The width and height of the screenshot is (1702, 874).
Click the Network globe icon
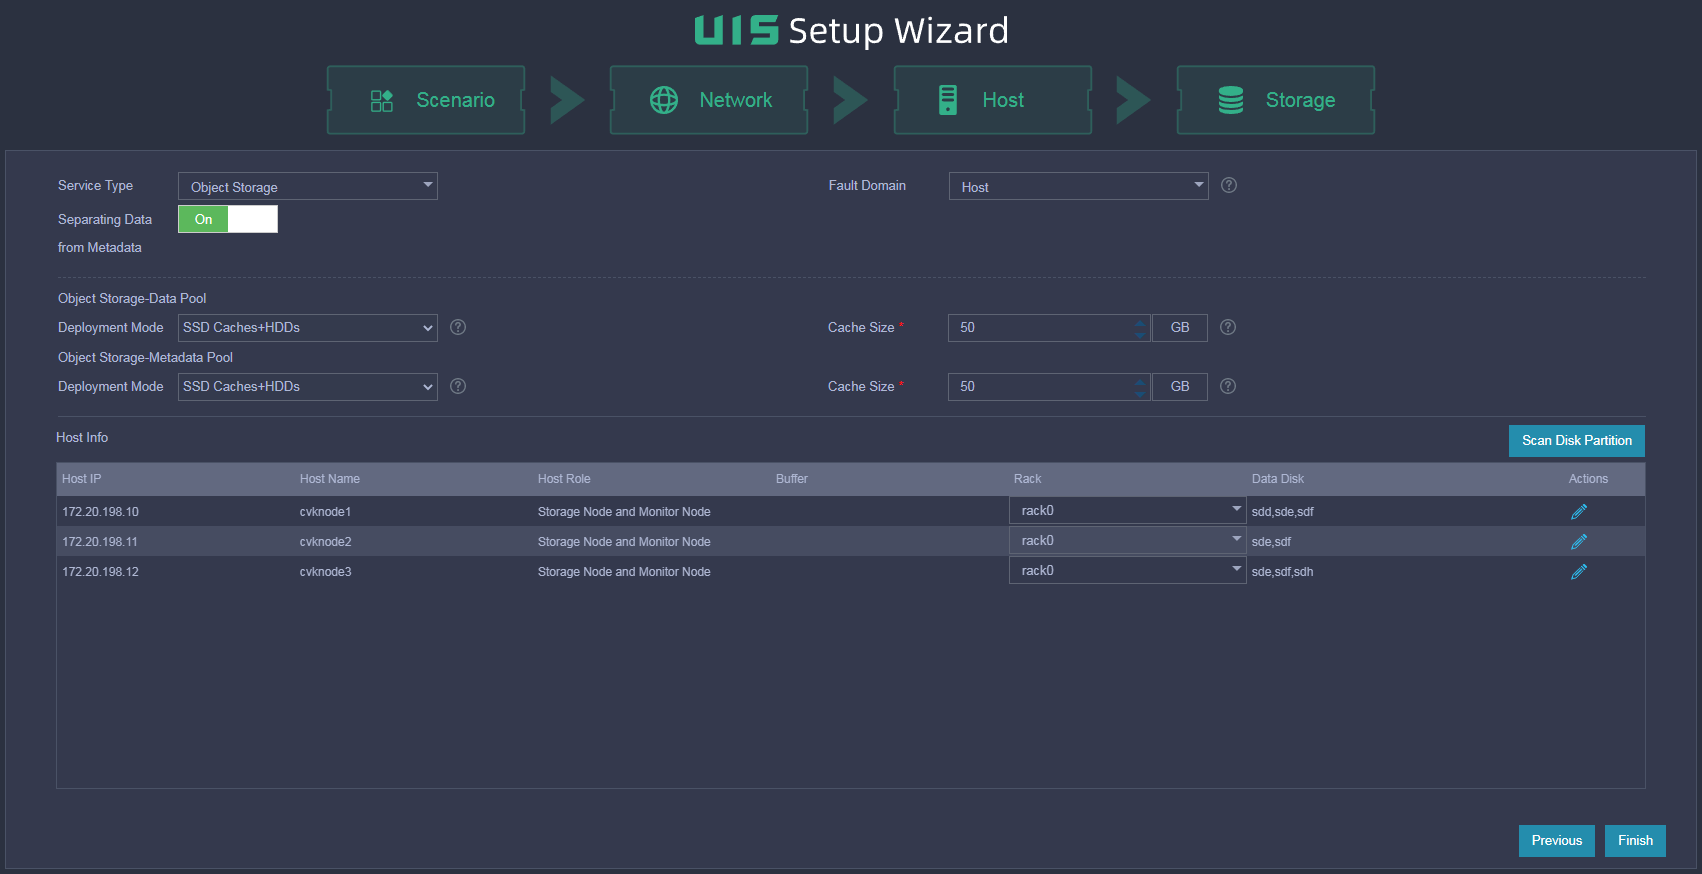(664, 100)
